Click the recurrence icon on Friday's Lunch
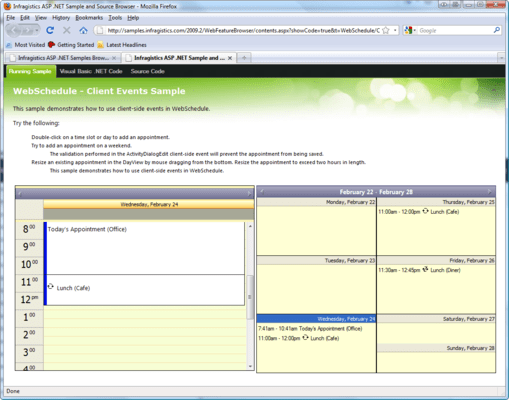 click(425, 269)
